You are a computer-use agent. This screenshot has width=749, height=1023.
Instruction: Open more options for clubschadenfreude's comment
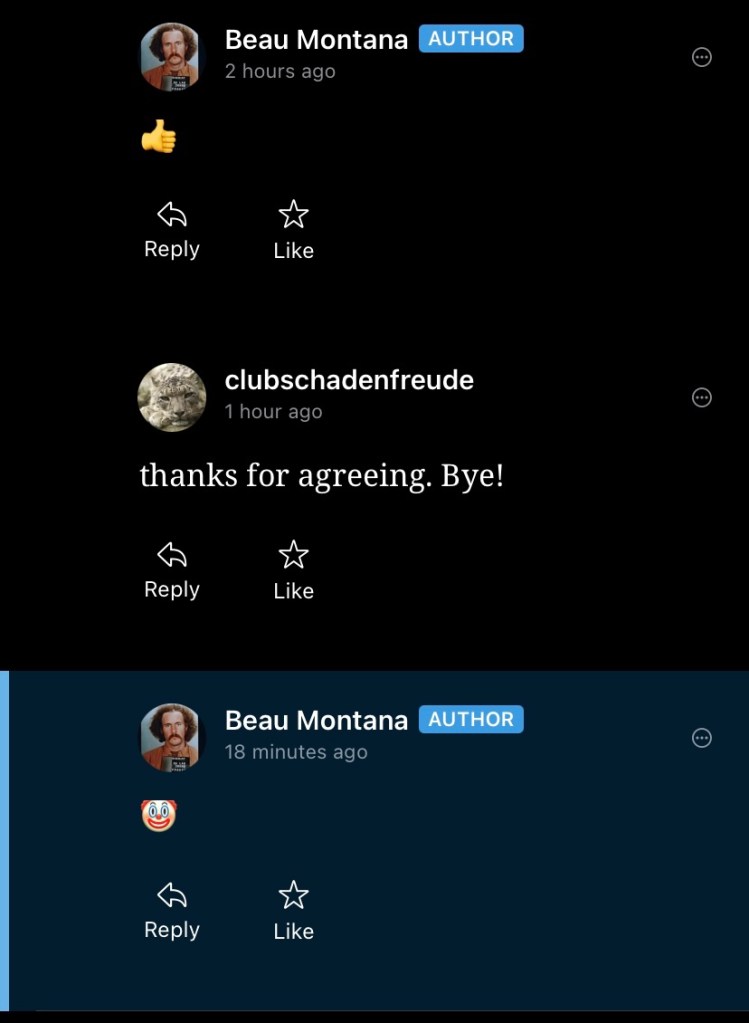(701, 397)
